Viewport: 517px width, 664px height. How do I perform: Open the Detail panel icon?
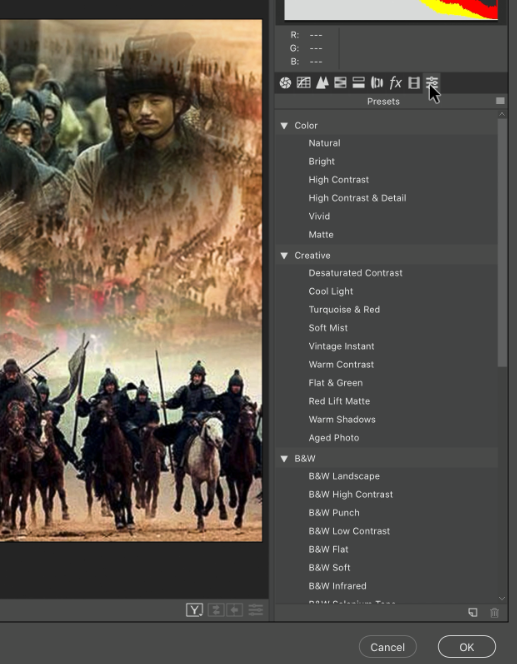(x=322, y=83)
